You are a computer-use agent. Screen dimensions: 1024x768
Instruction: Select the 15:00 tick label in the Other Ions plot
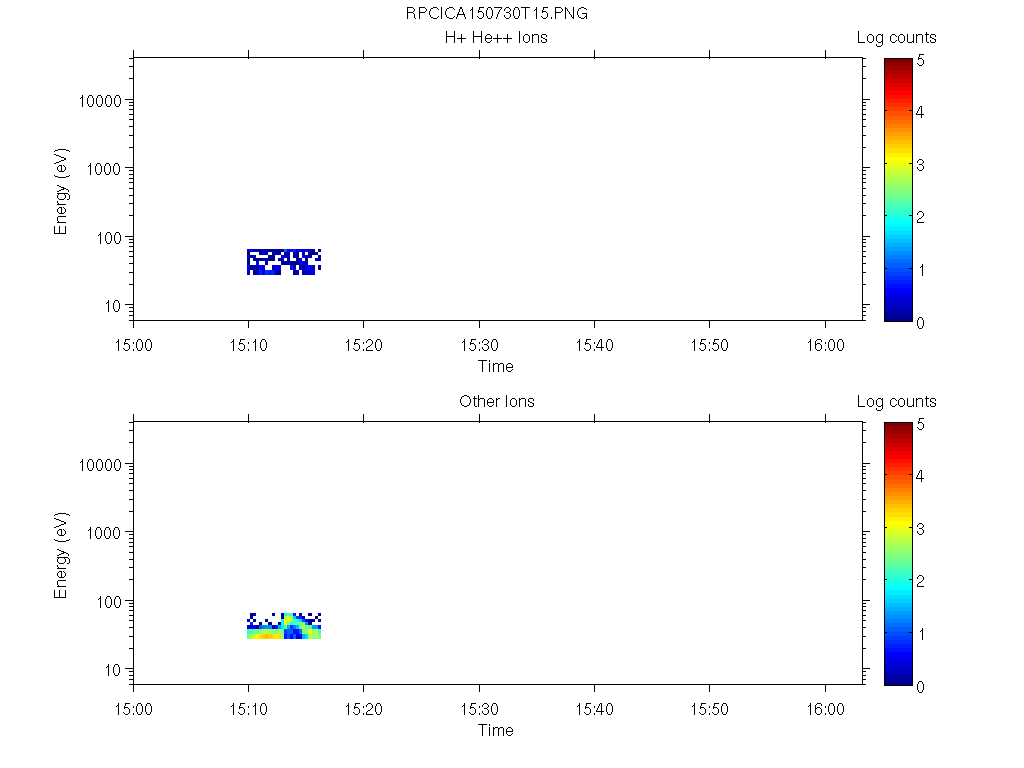tap(133, 709)
